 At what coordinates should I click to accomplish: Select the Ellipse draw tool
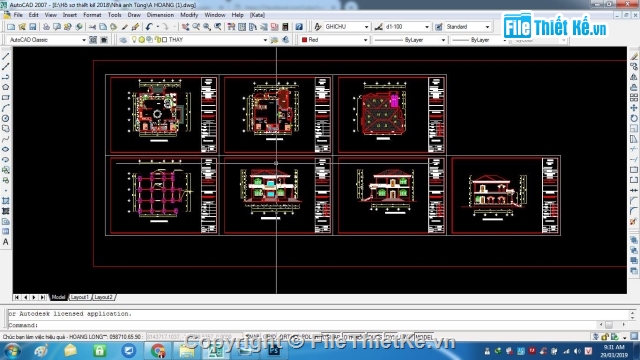coord(6,149)
